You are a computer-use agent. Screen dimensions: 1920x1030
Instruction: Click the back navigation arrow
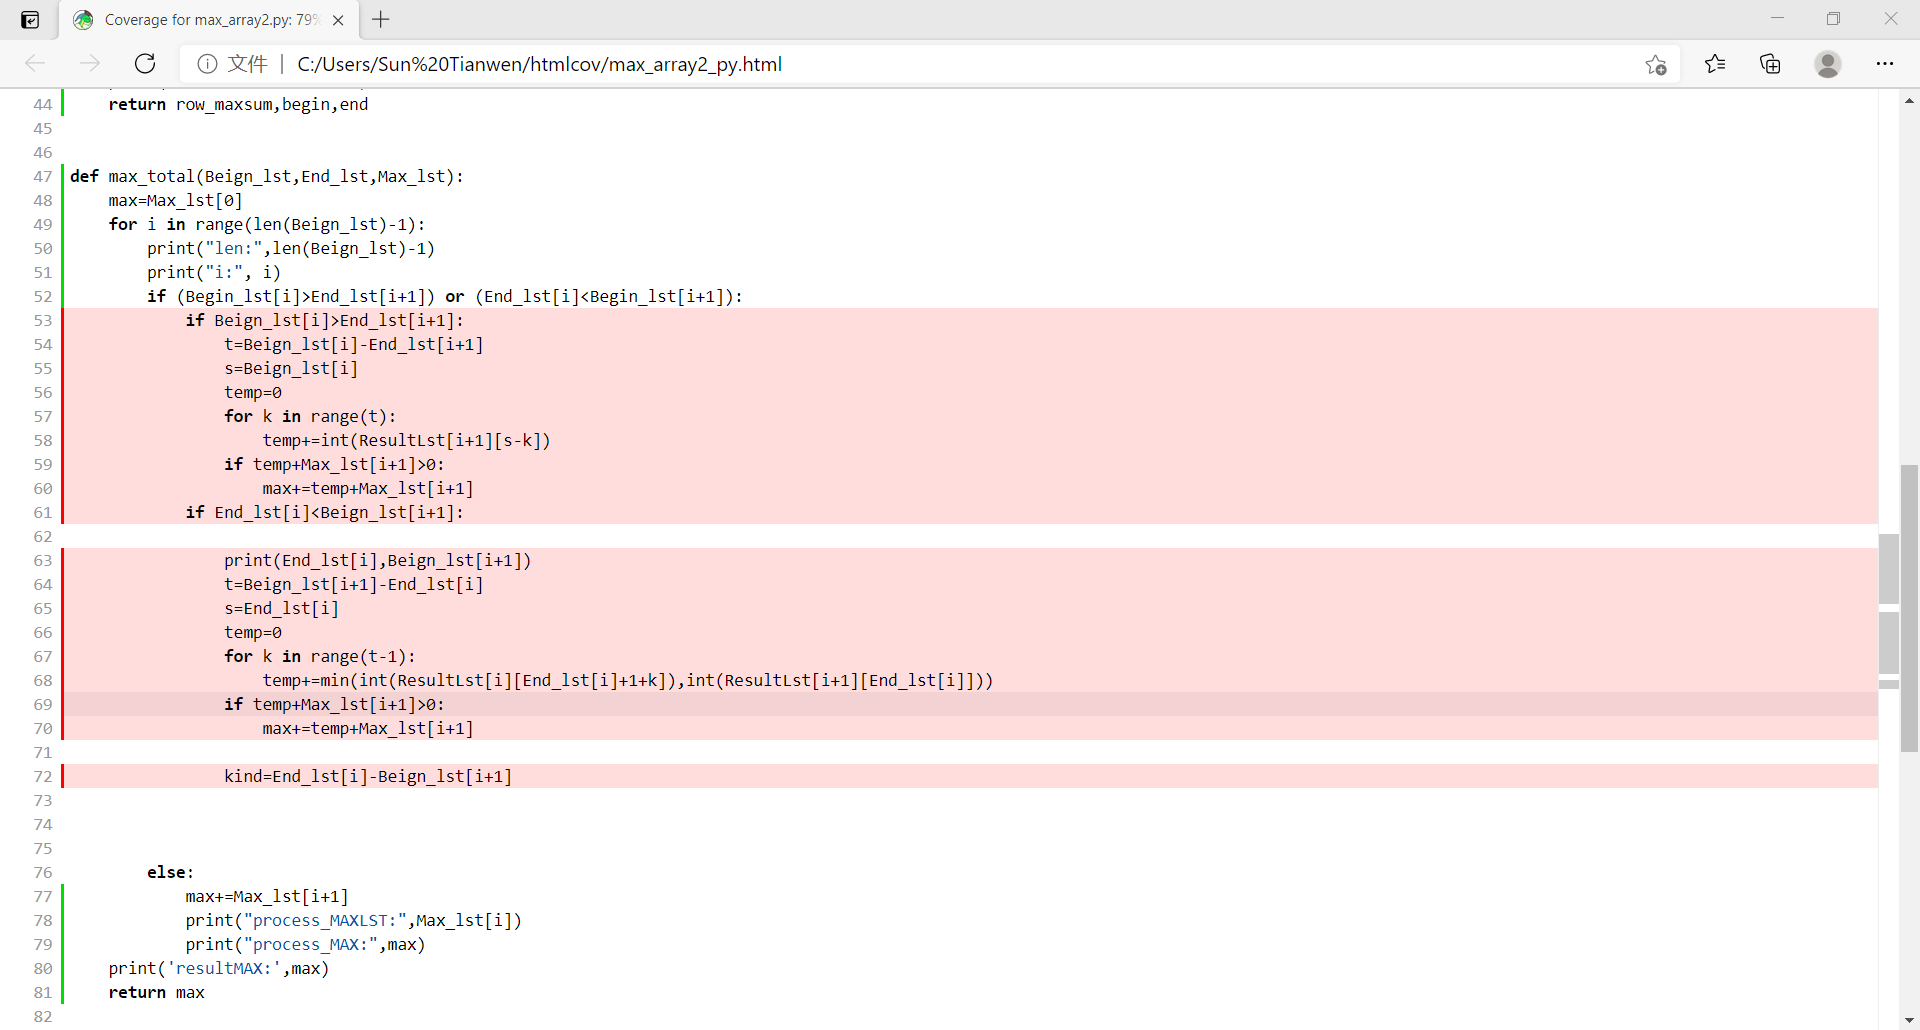click(36, 64)
